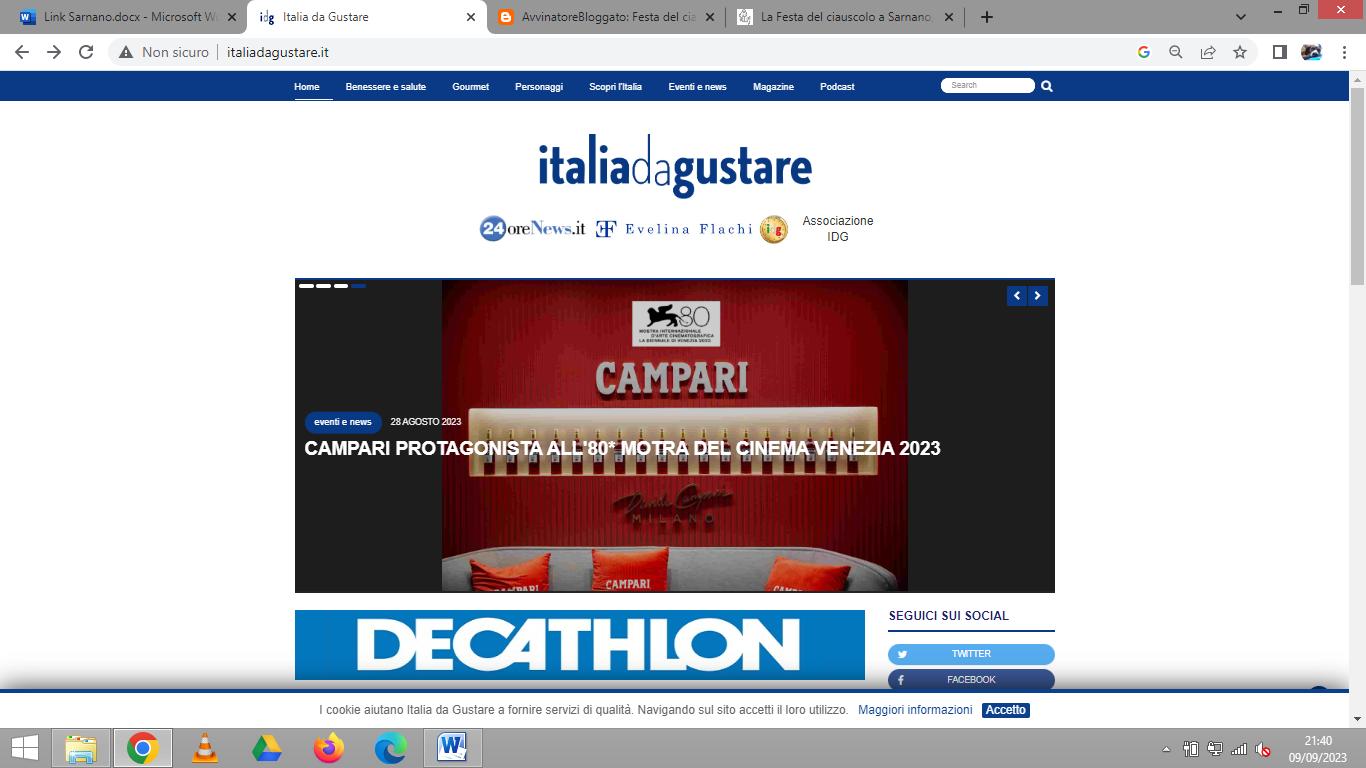1366x768 pixels.
Task: Open the Campari protagonista headline article
Action: click(622, 448)
